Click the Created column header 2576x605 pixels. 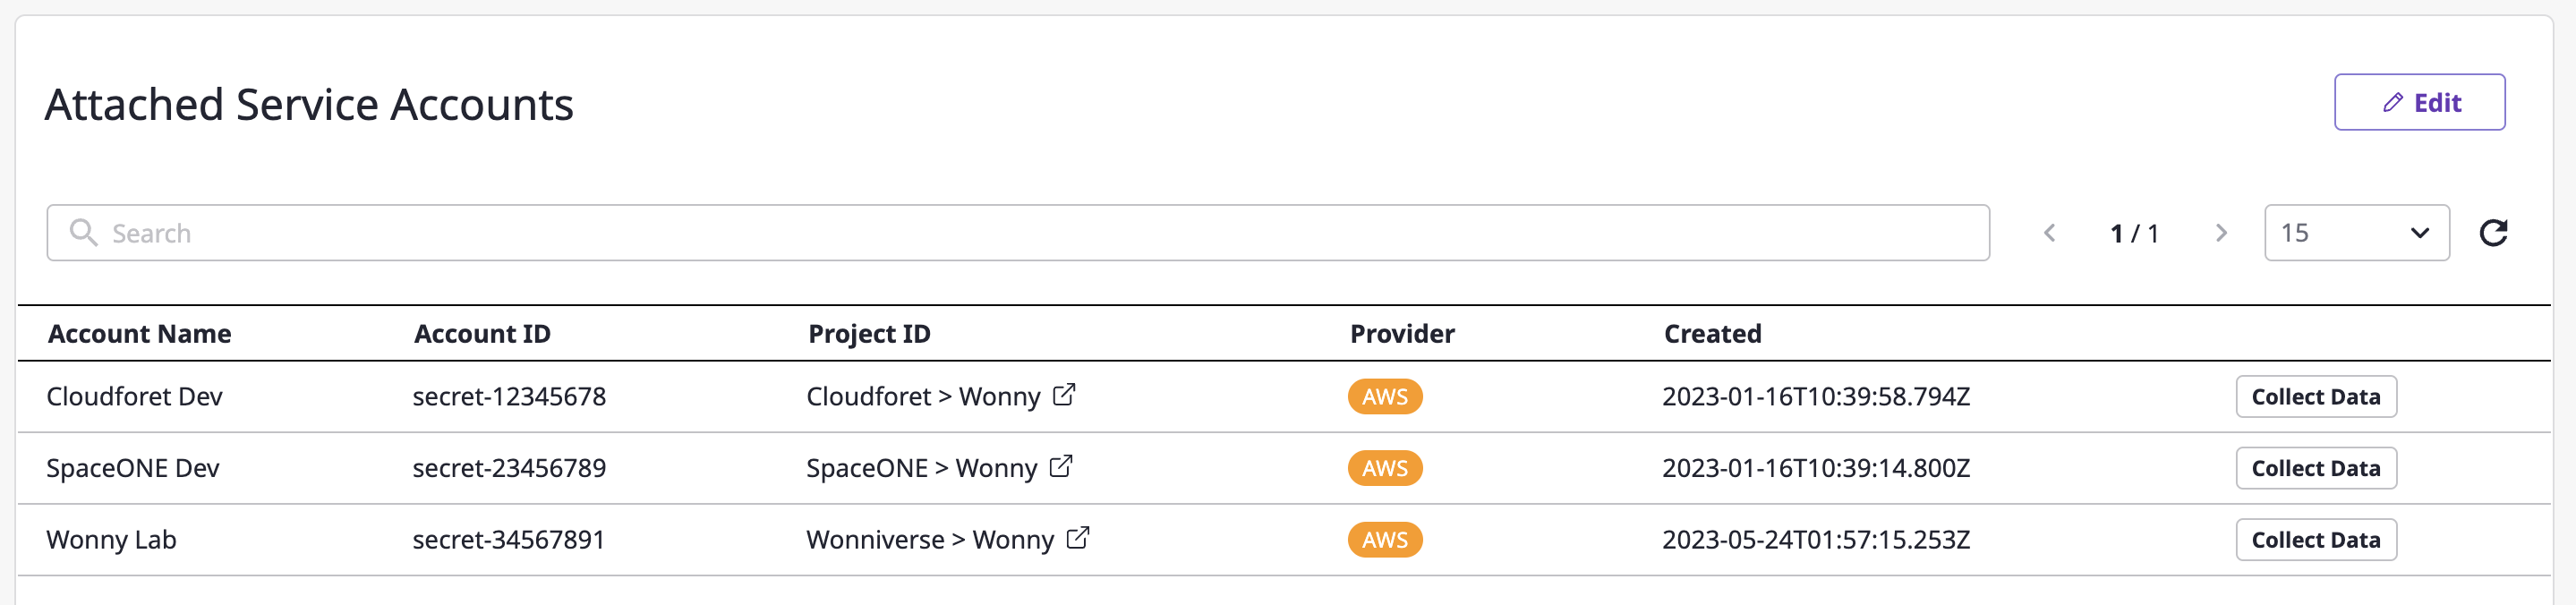click(1712, 334)
